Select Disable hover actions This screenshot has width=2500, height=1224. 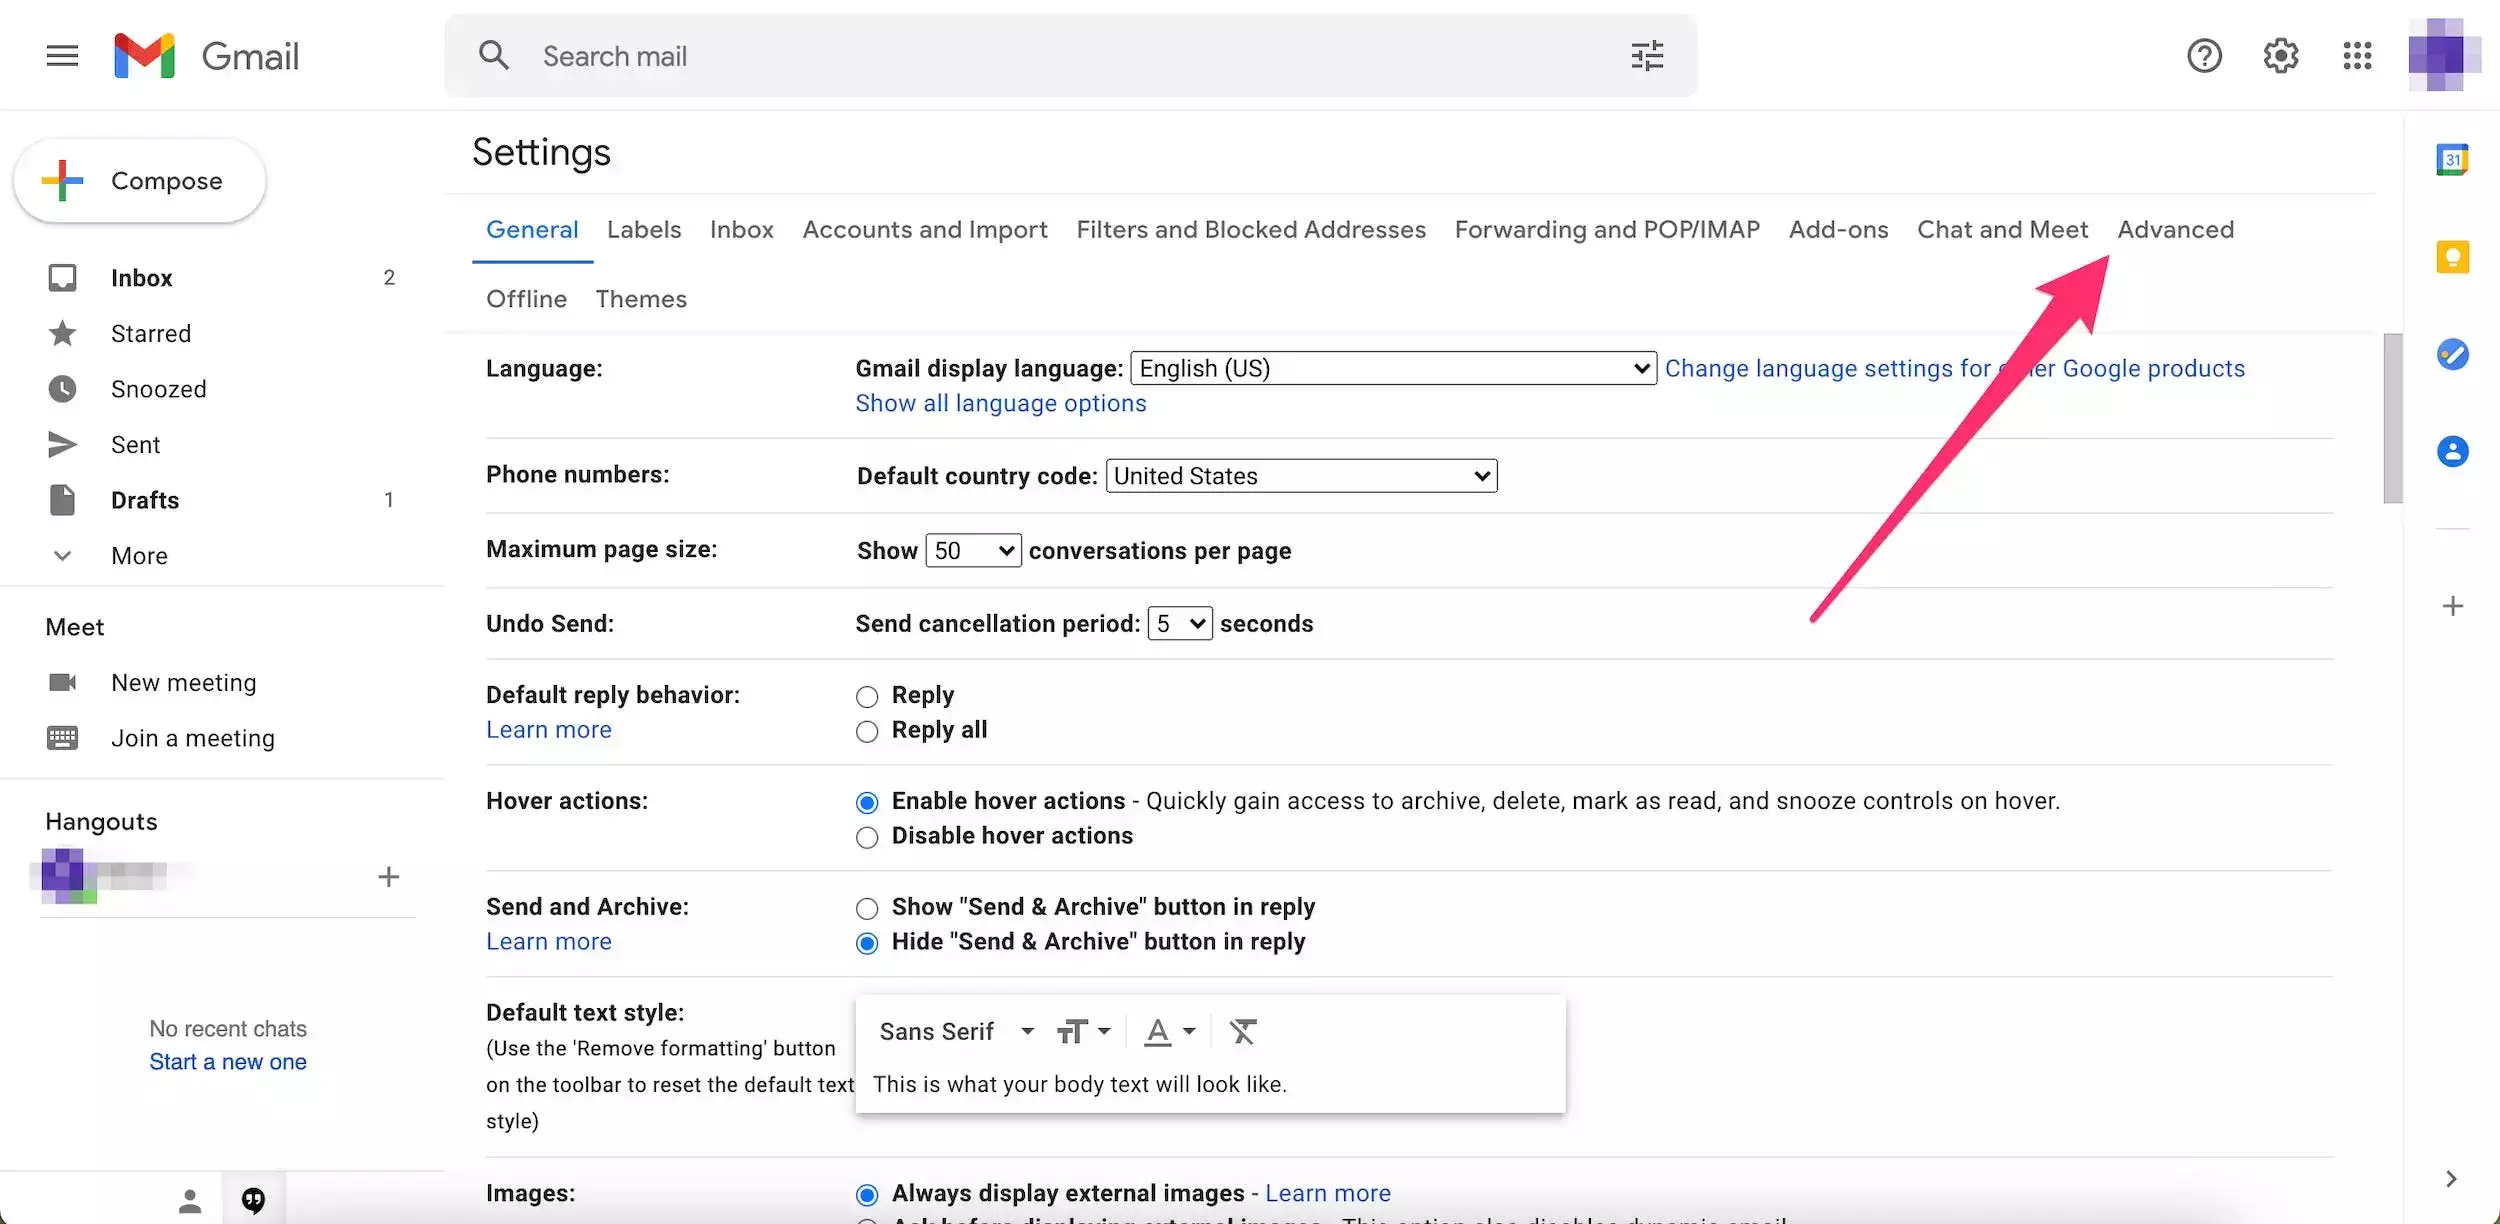click(867, 837)
